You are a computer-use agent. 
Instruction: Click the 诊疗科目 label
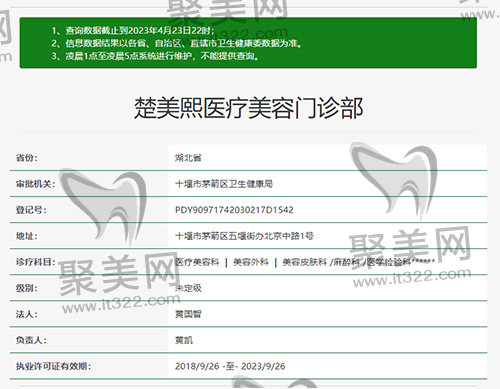tap(36, 262)
